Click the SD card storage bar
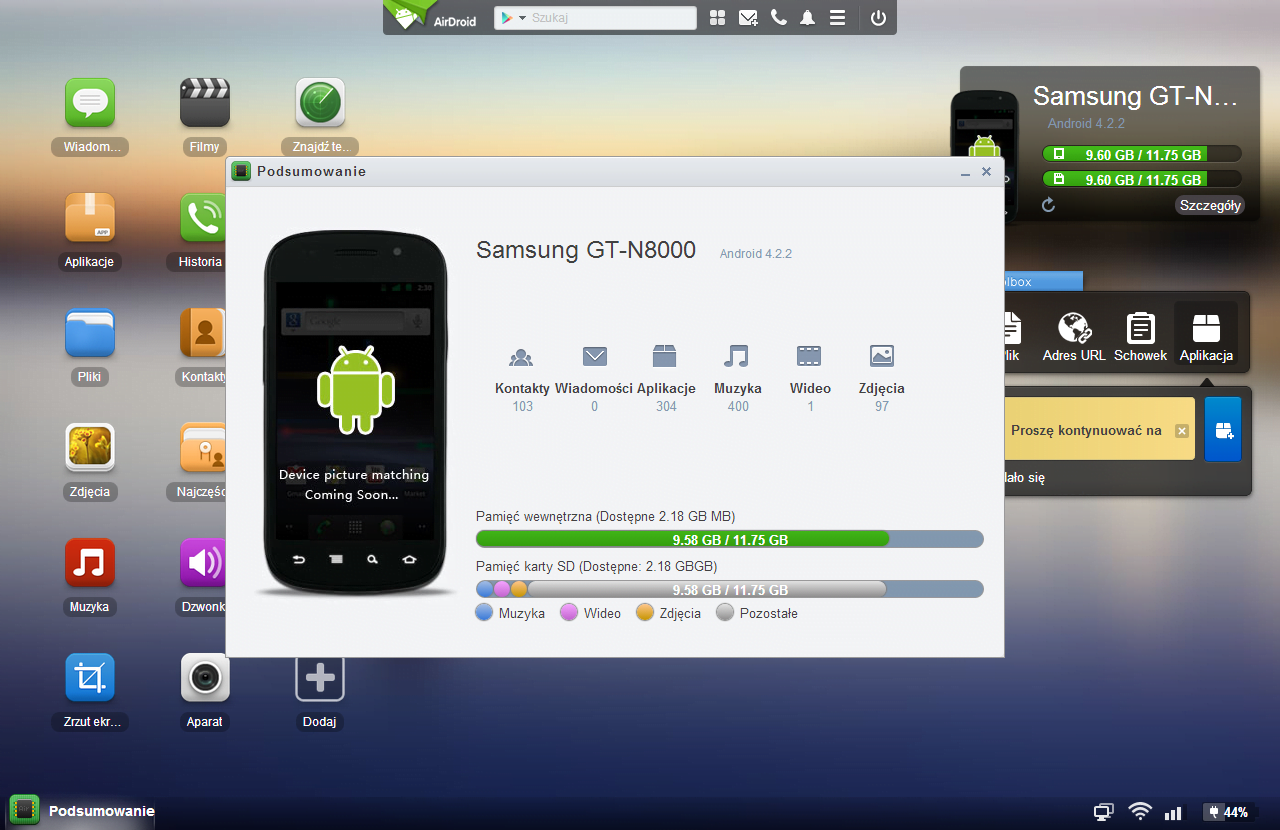 pyautogui.click(x=730, y=589)
